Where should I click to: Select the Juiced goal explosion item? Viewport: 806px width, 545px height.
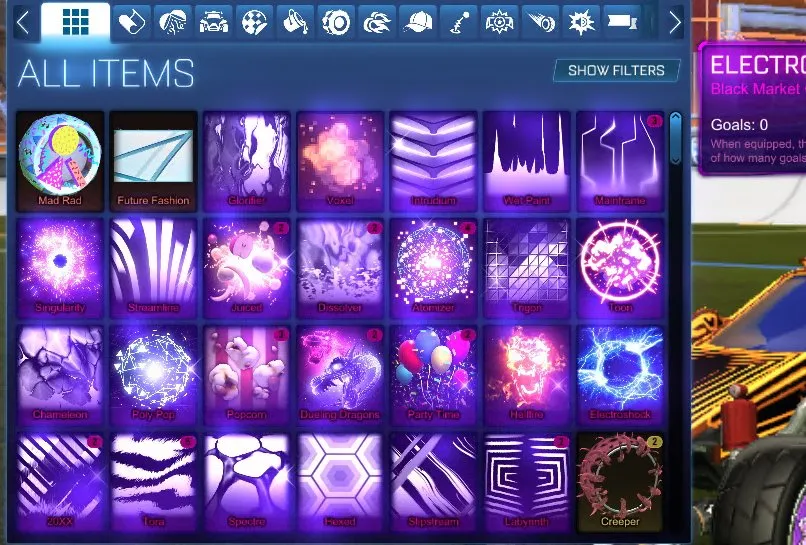[247, 268]
